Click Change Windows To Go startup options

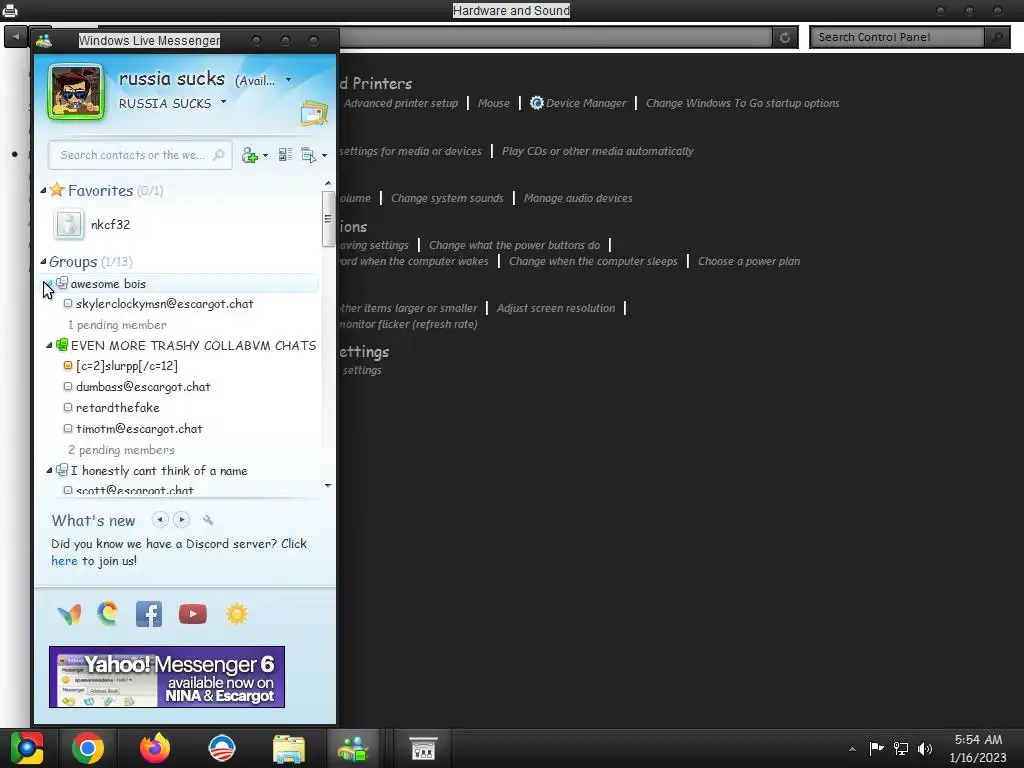click(x=743, y=103)
